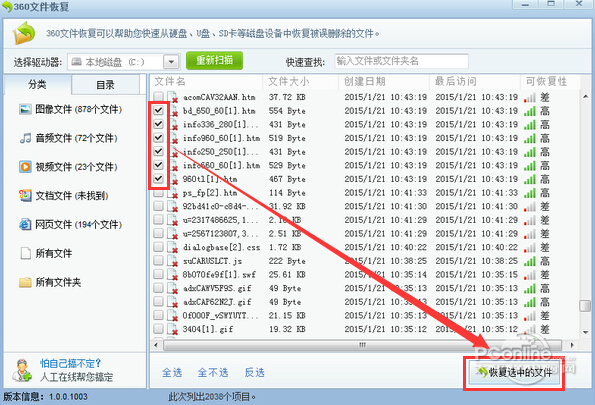
Task: Click the file name info660_60[1].htm
Action: 221,165
